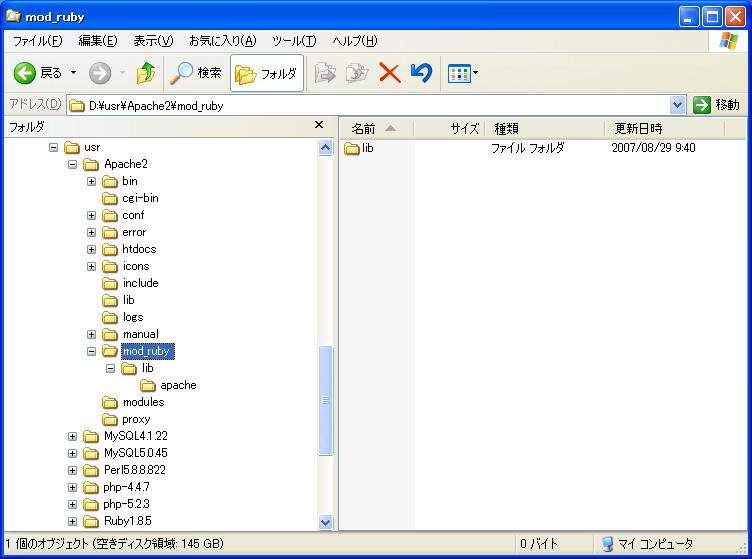Click the blue Undo arrow icon

tap(421, 73)
